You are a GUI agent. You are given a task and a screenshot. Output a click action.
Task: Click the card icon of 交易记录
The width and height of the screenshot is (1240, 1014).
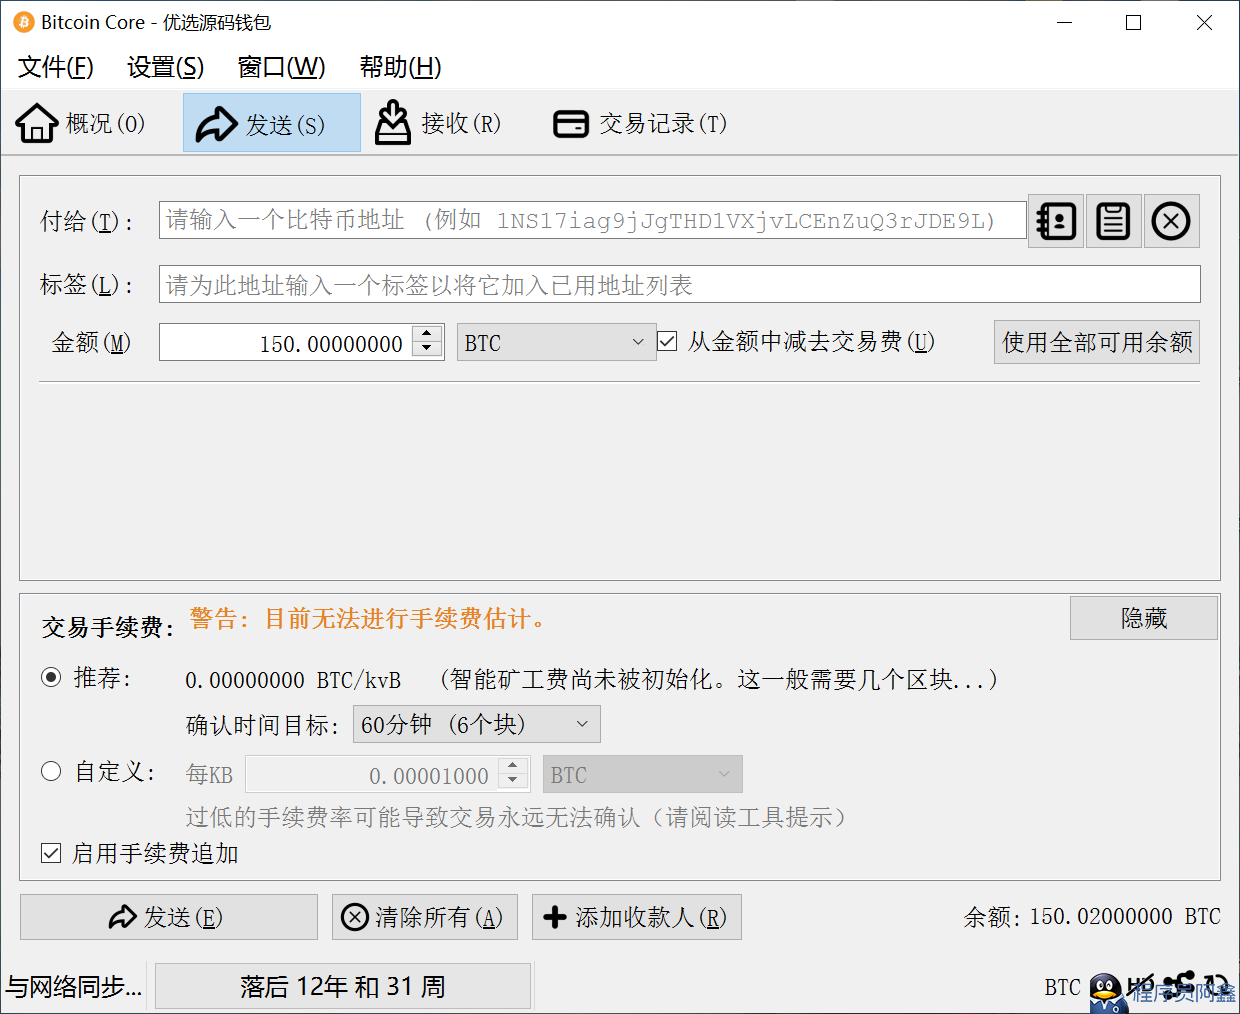[571, 124]
